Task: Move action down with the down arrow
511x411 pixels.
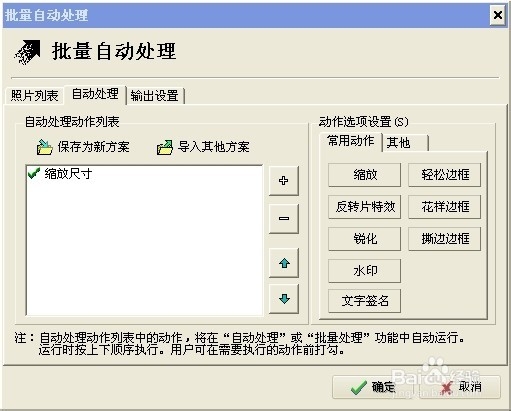Action: 284,299
